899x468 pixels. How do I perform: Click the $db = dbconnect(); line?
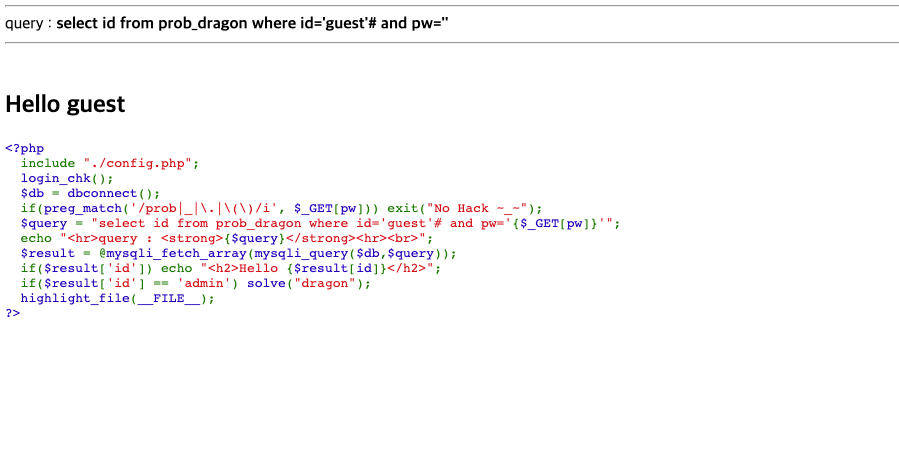(91, 193)
